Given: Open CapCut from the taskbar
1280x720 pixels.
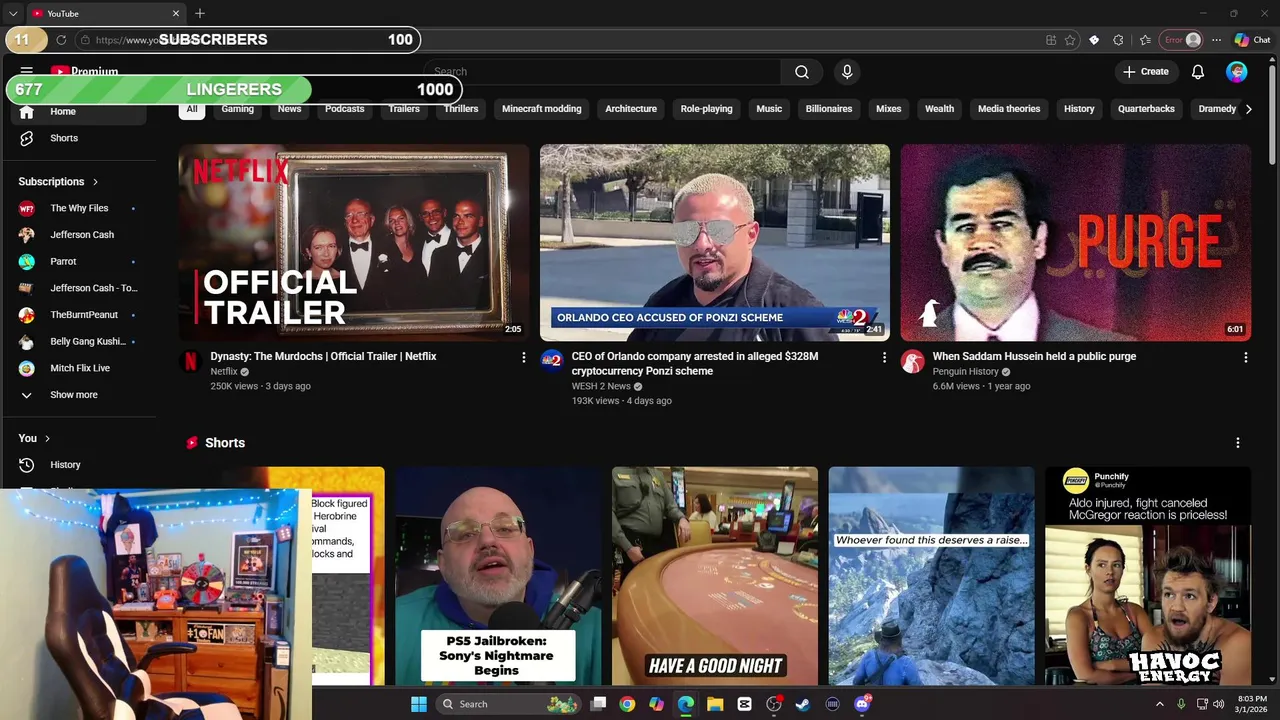Looking at the screenshot, I should pos(744,704).
